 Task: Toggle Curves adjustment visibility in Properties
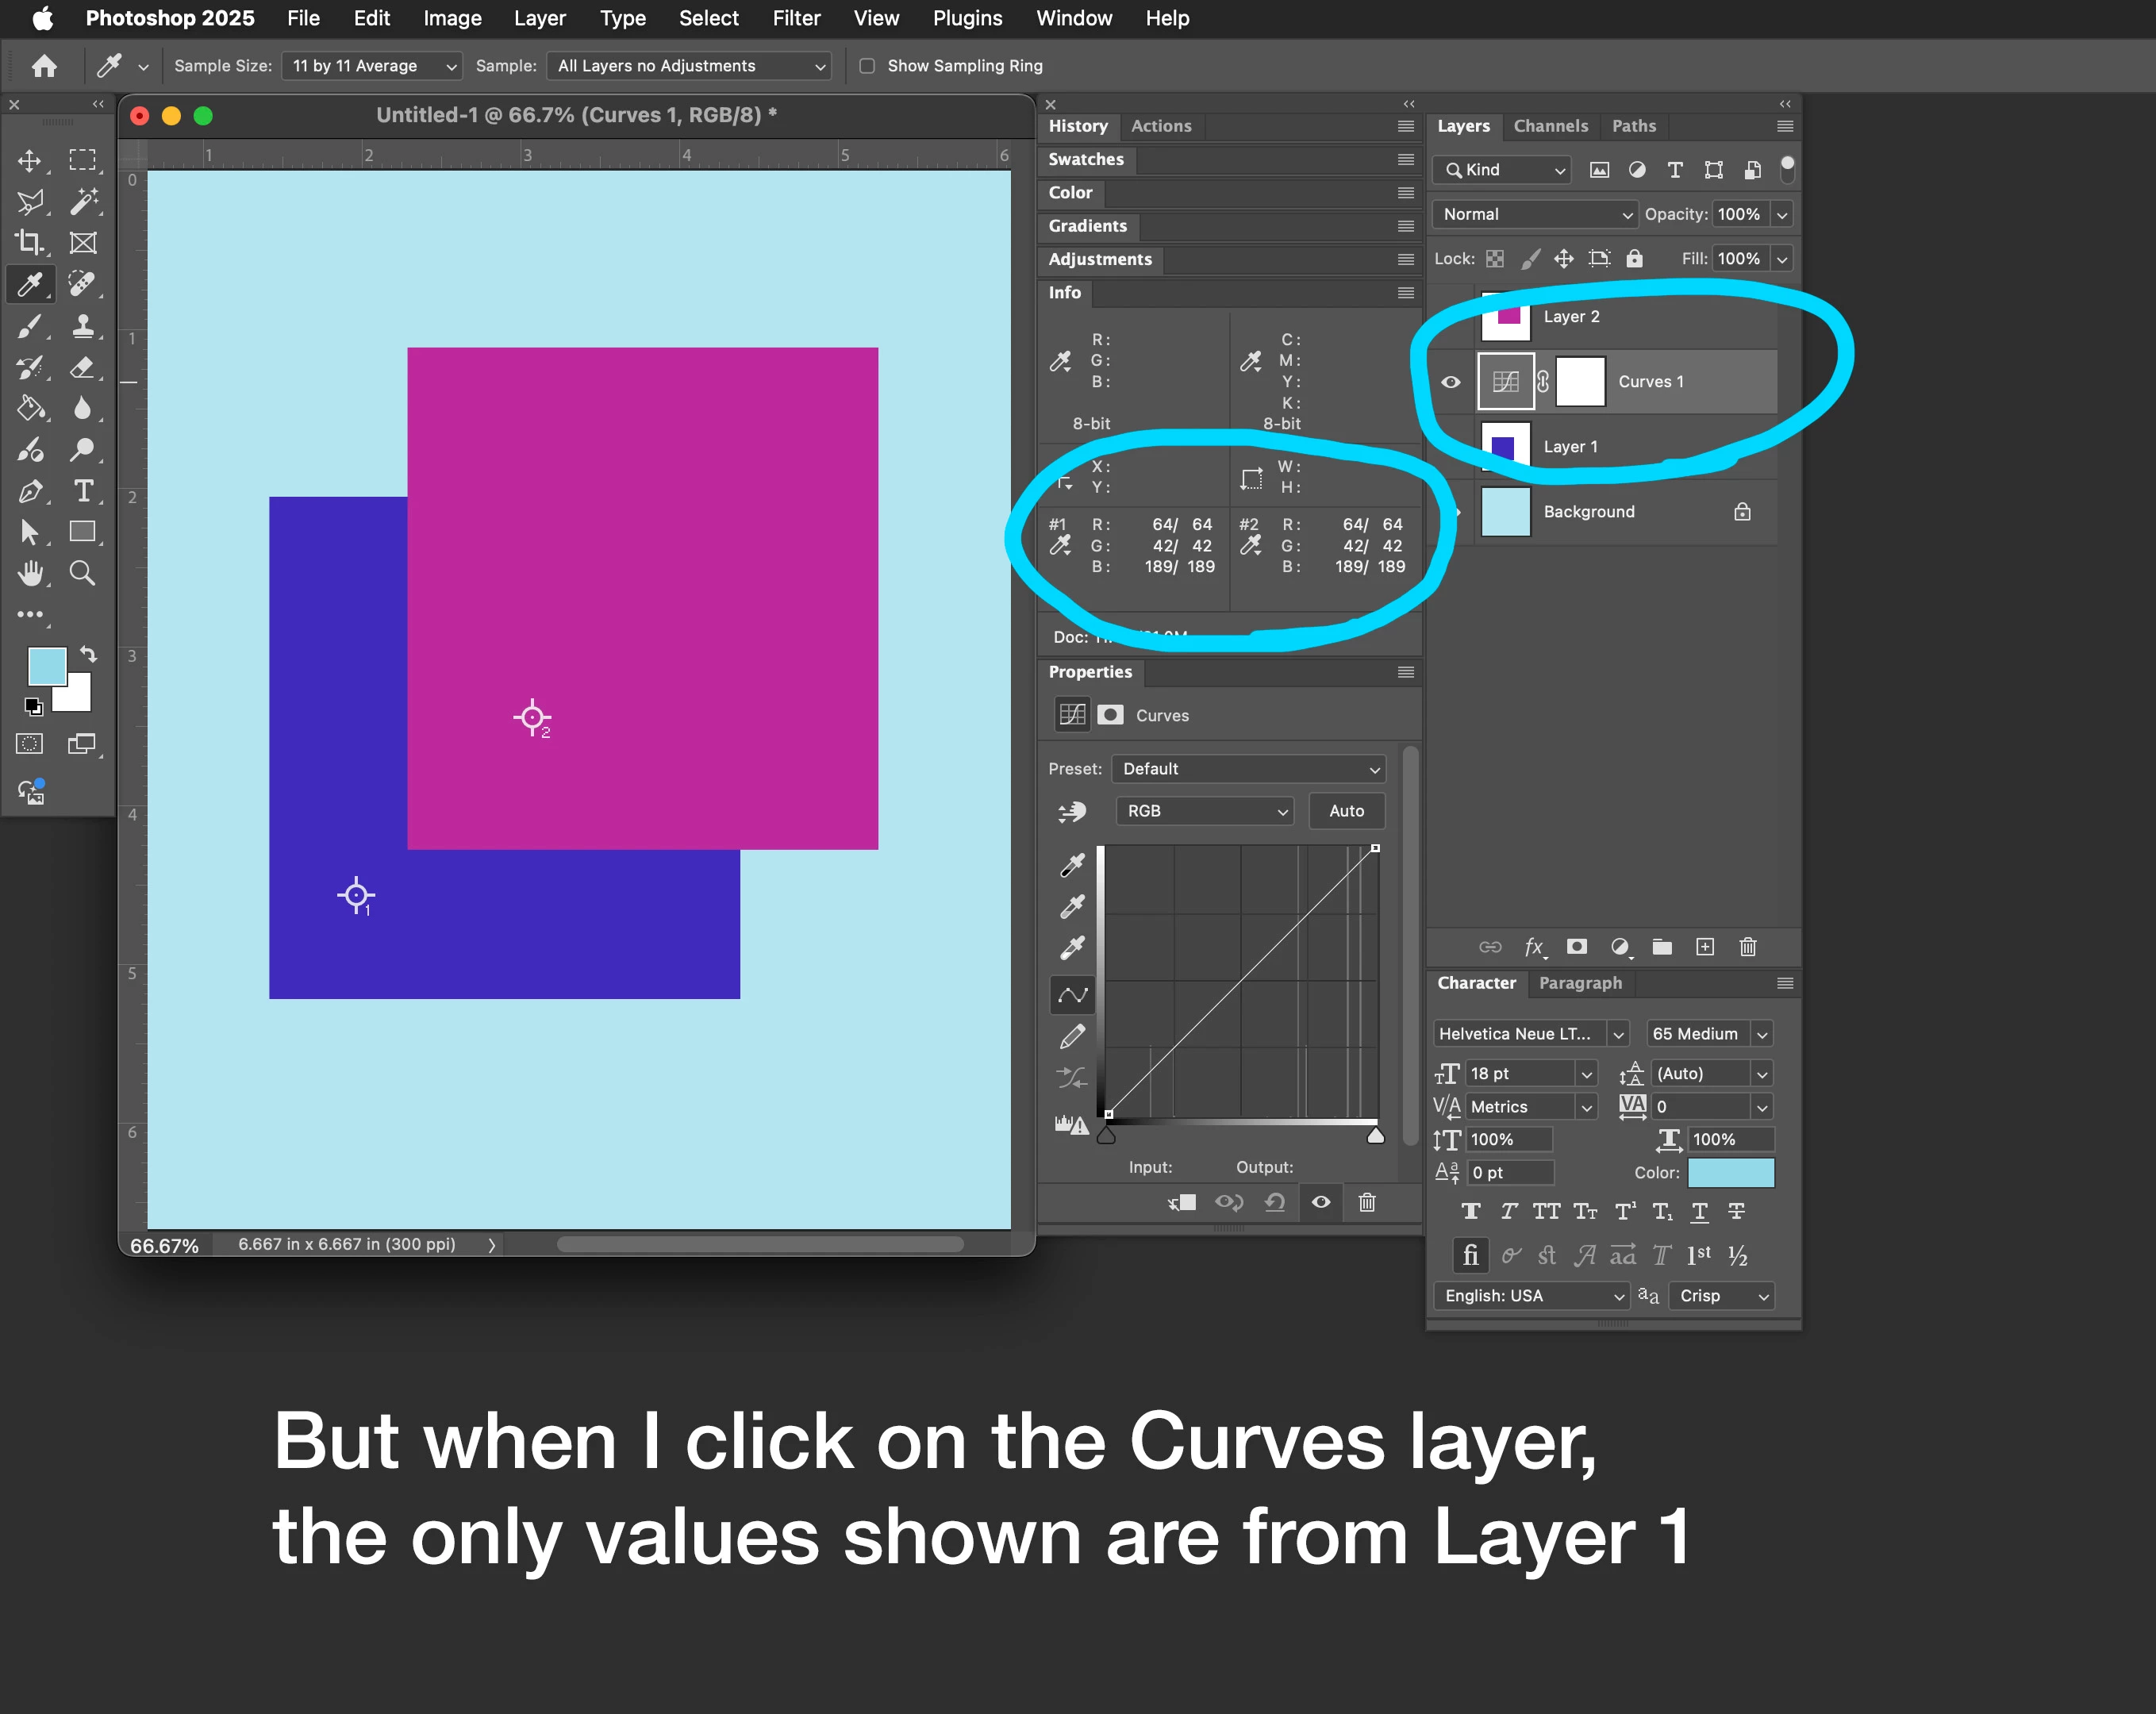[1320, 1202]
